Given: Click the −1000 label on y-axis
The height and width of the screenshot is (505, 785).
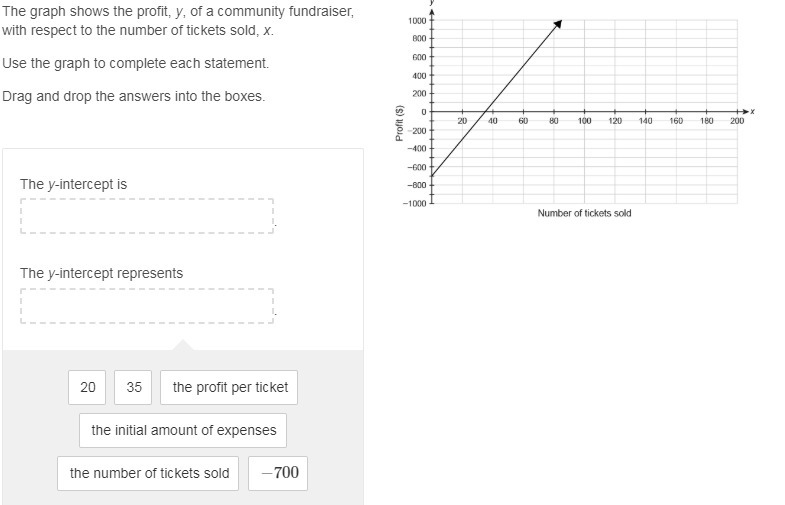Looking at the screenshot, I should pyautogui.click(x=415, y=203).
